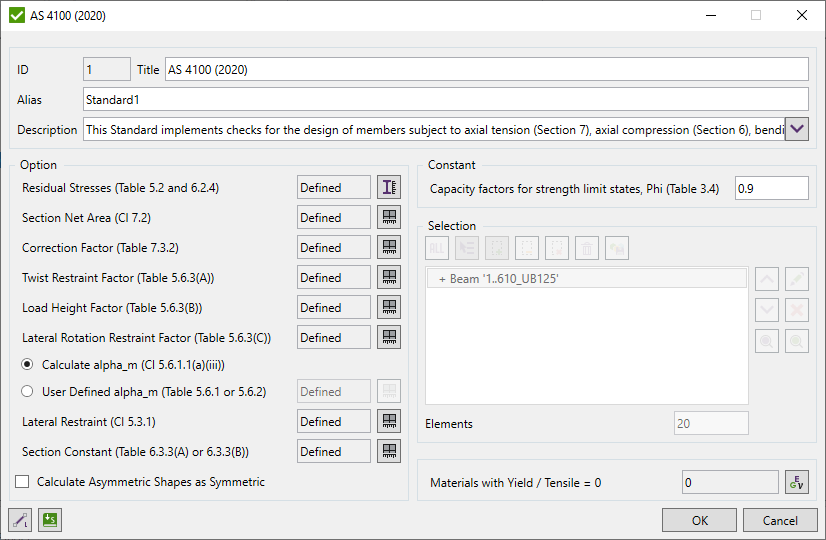Expand the Description text dropdown arrow
The image size is (826, 540).
click(x=797, y=129)
